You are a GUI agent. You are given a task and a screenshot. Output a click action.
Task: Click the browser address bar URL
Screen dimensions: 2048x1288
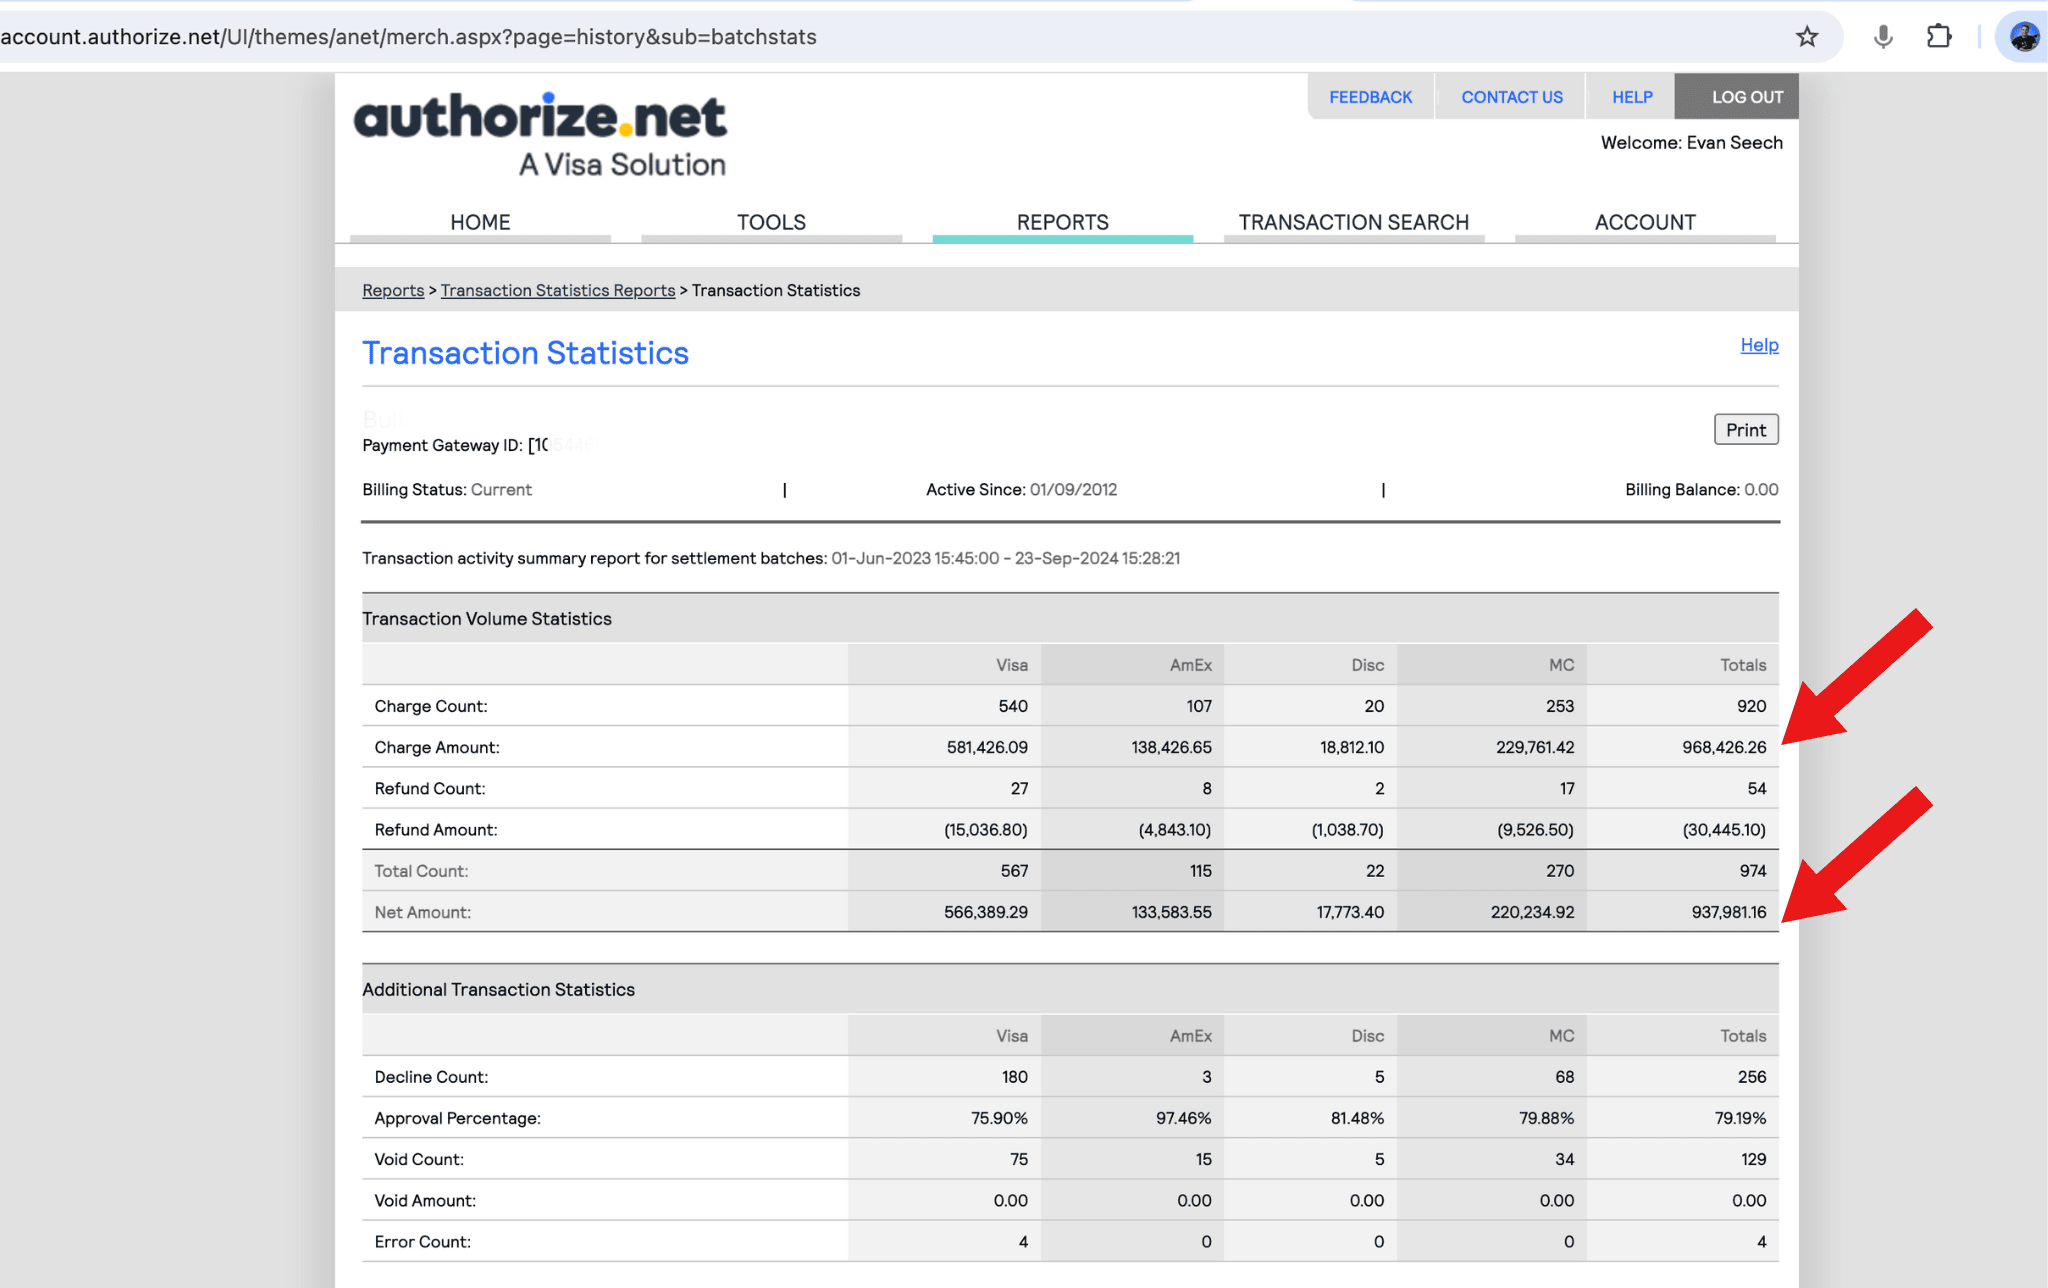pos(409,37)
